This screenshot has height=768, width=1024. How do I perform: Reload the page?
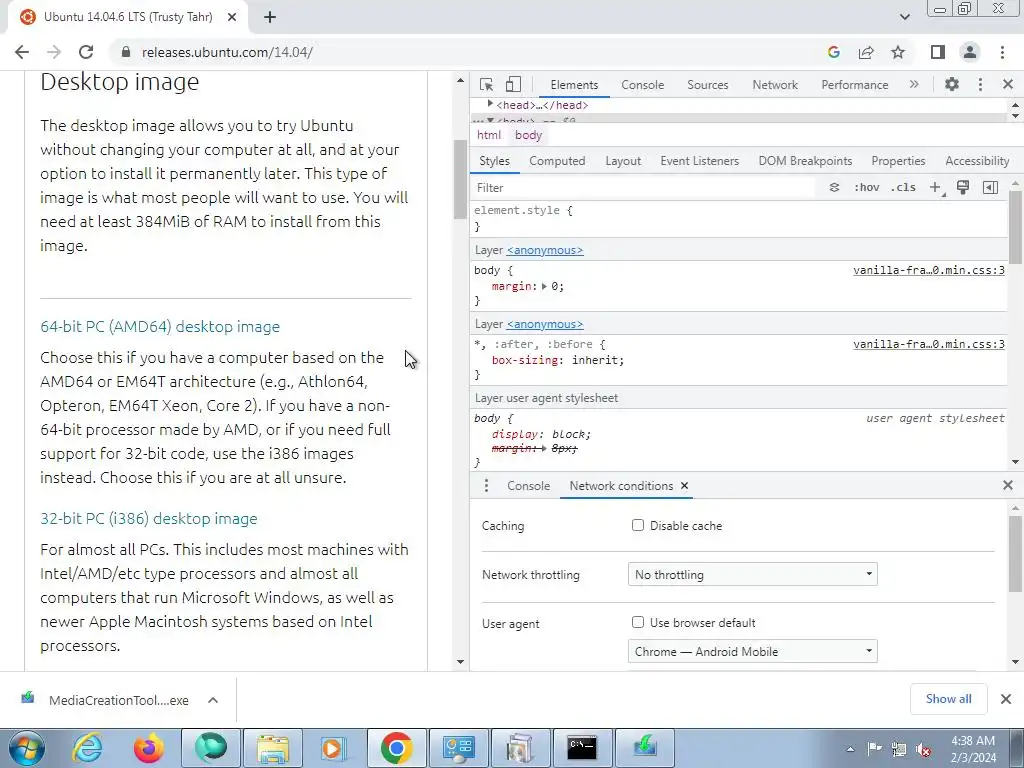pyautogui.click(x=86, y=52)
